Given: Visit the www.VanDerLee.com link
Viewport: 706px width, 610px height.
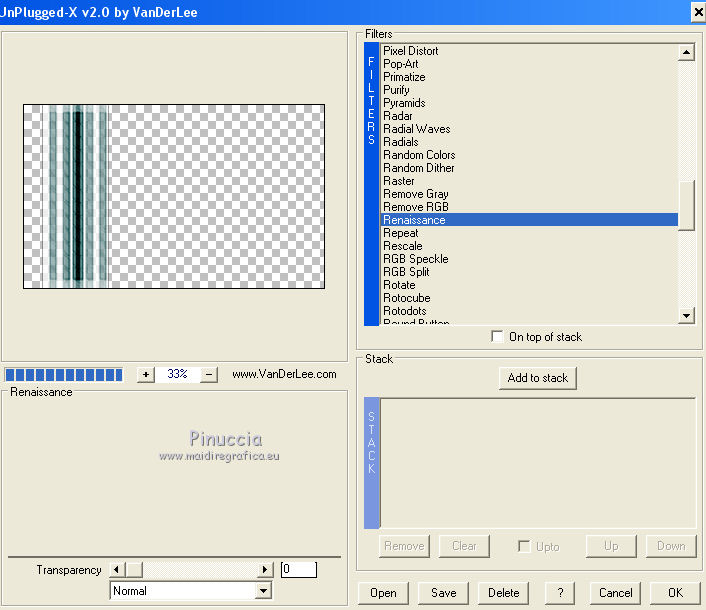Looking at the screenshot, I should coord(284,375).
